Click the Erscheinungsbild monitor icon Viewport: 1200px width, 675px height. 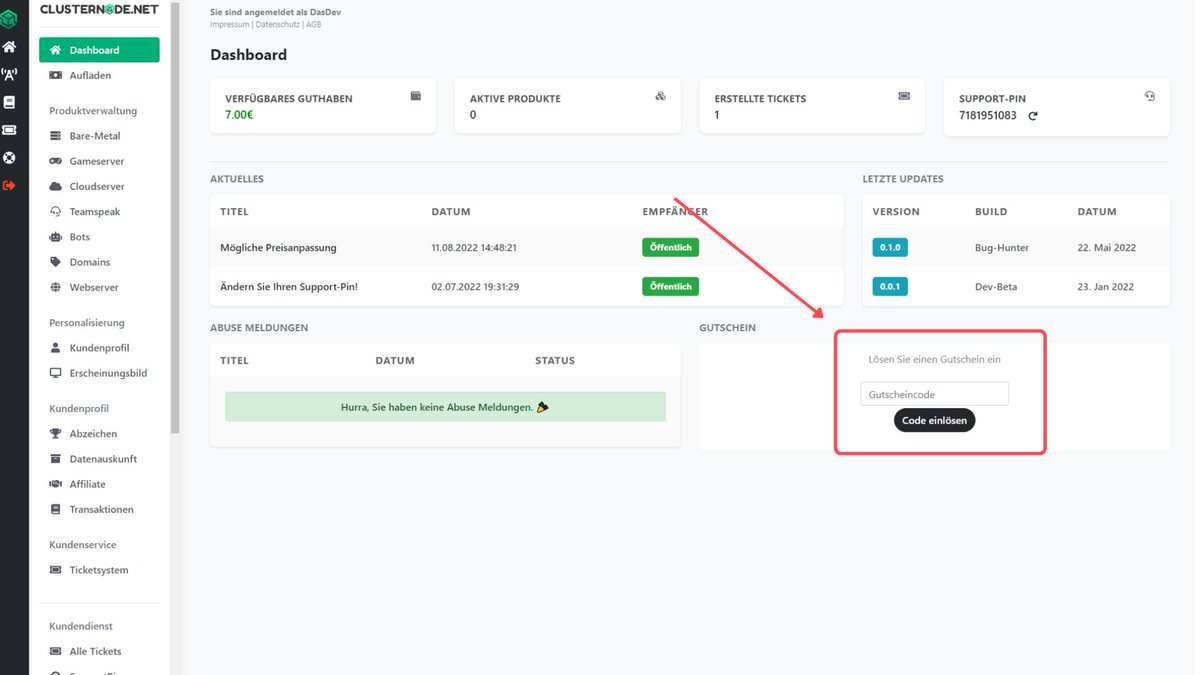tap(56, 373)
